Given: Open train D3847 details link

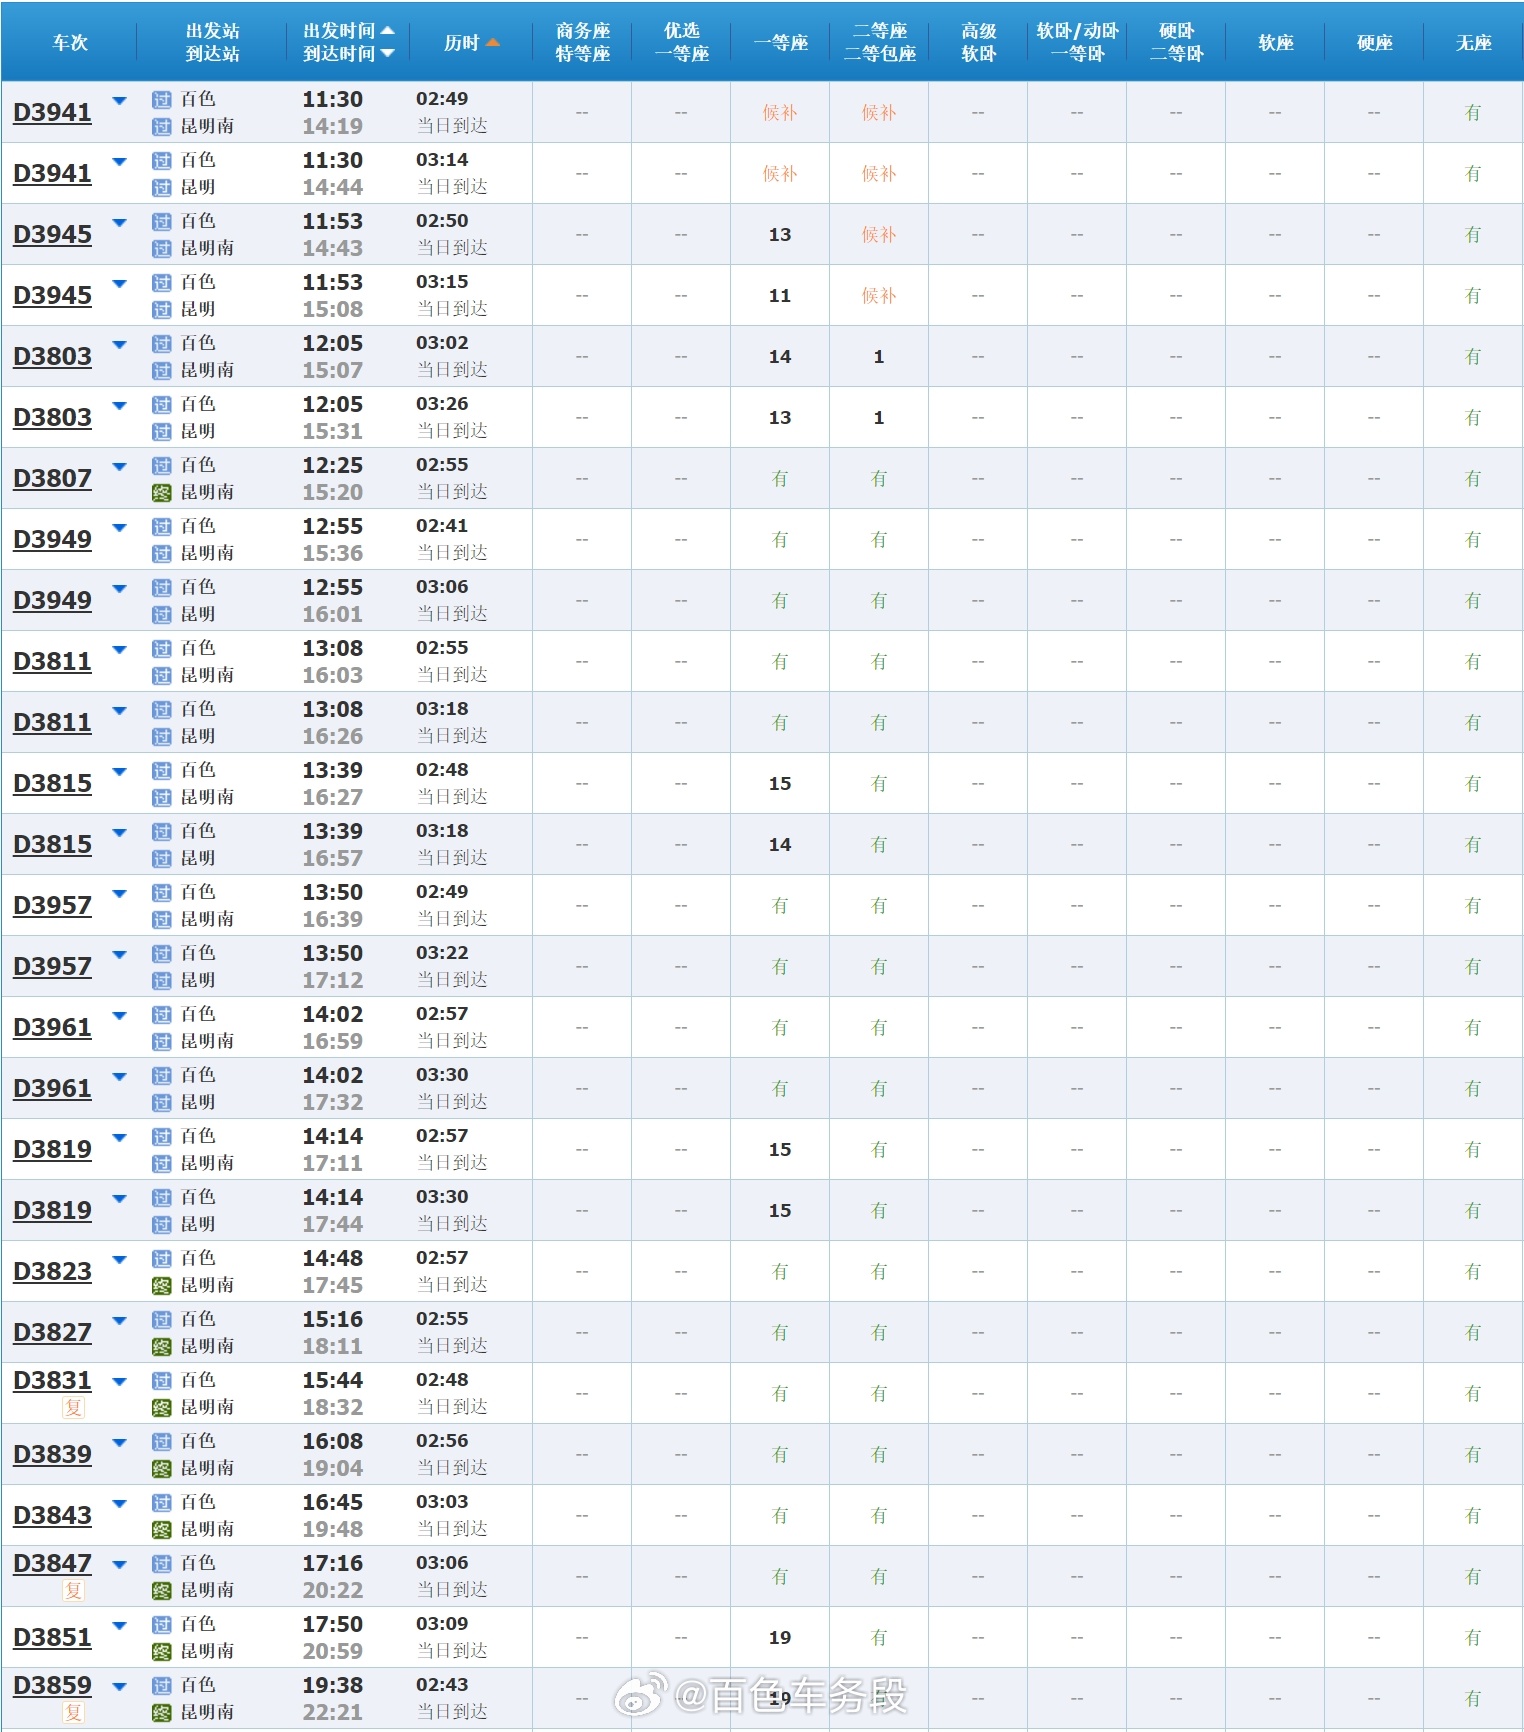Looking at the screenshot, I should click(x=52, y=1564).
